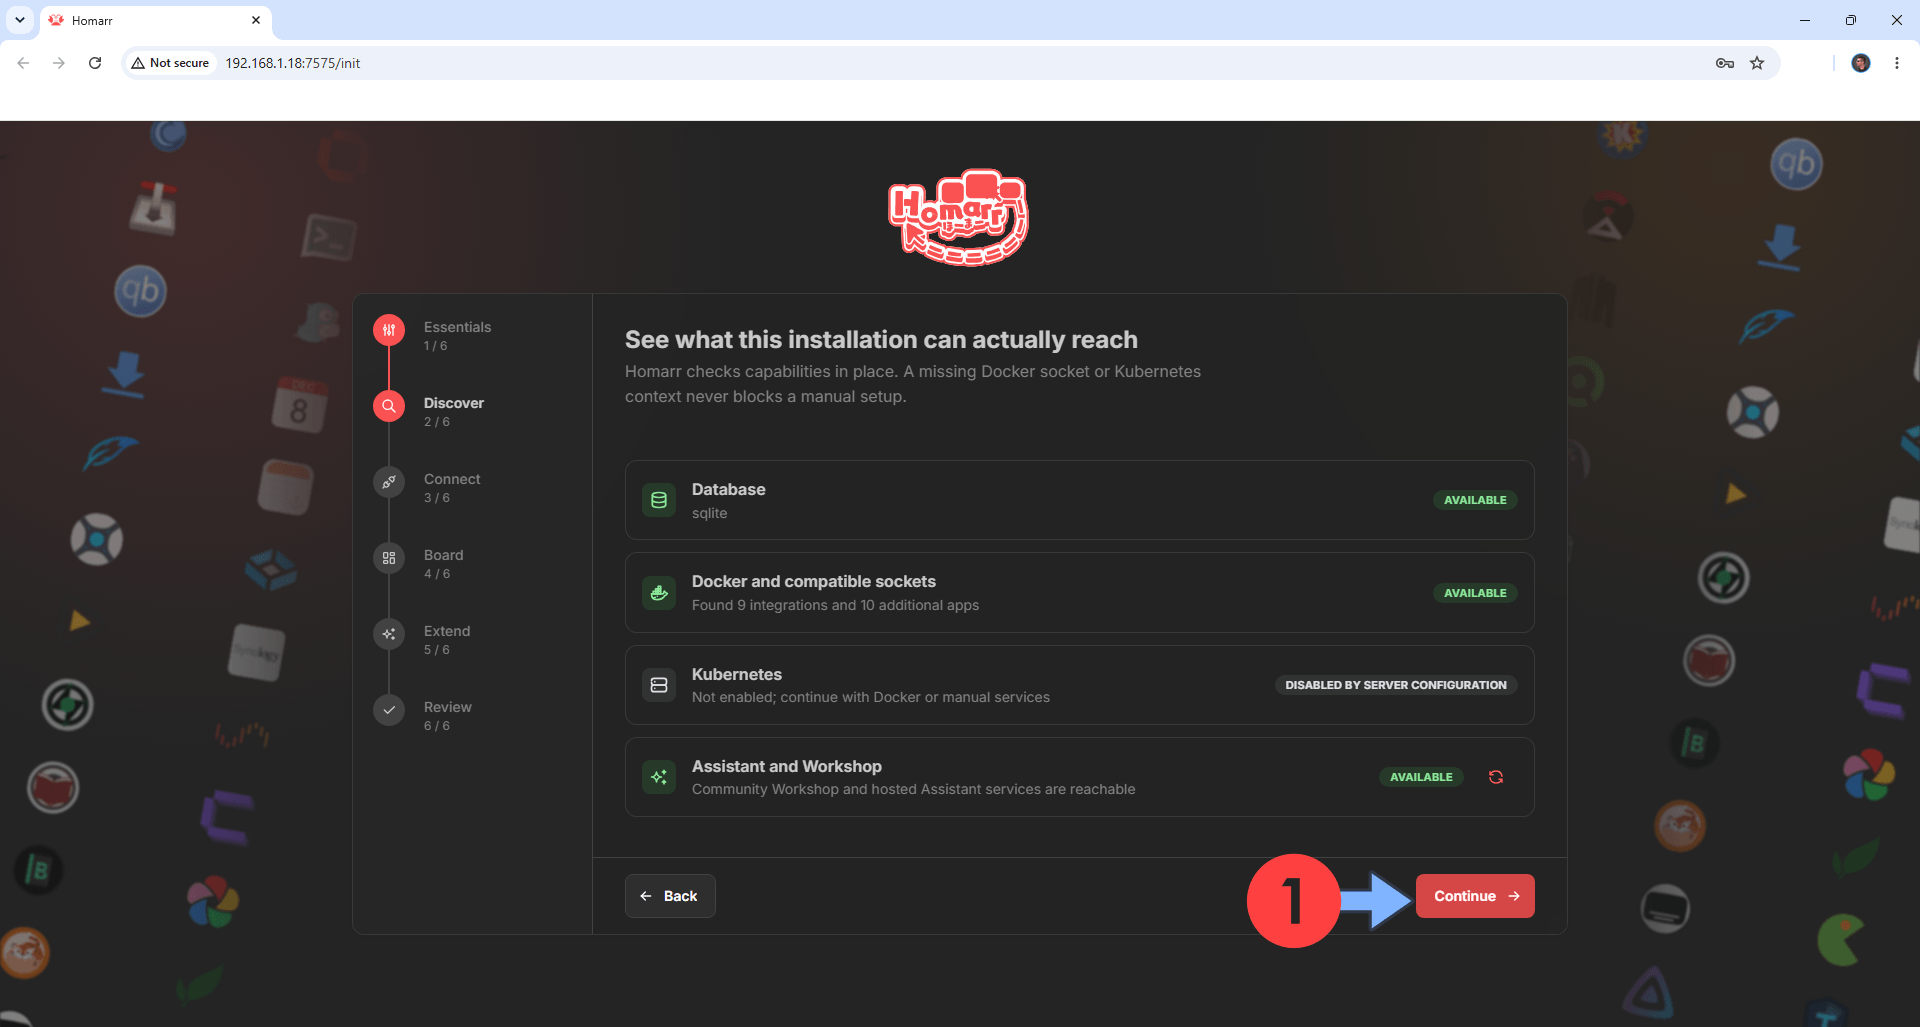Viewport: 1920px width, 1027px height.
Task: Click 'Found 9 integrations and 10 additional apps'
Action: pos(835,605)
